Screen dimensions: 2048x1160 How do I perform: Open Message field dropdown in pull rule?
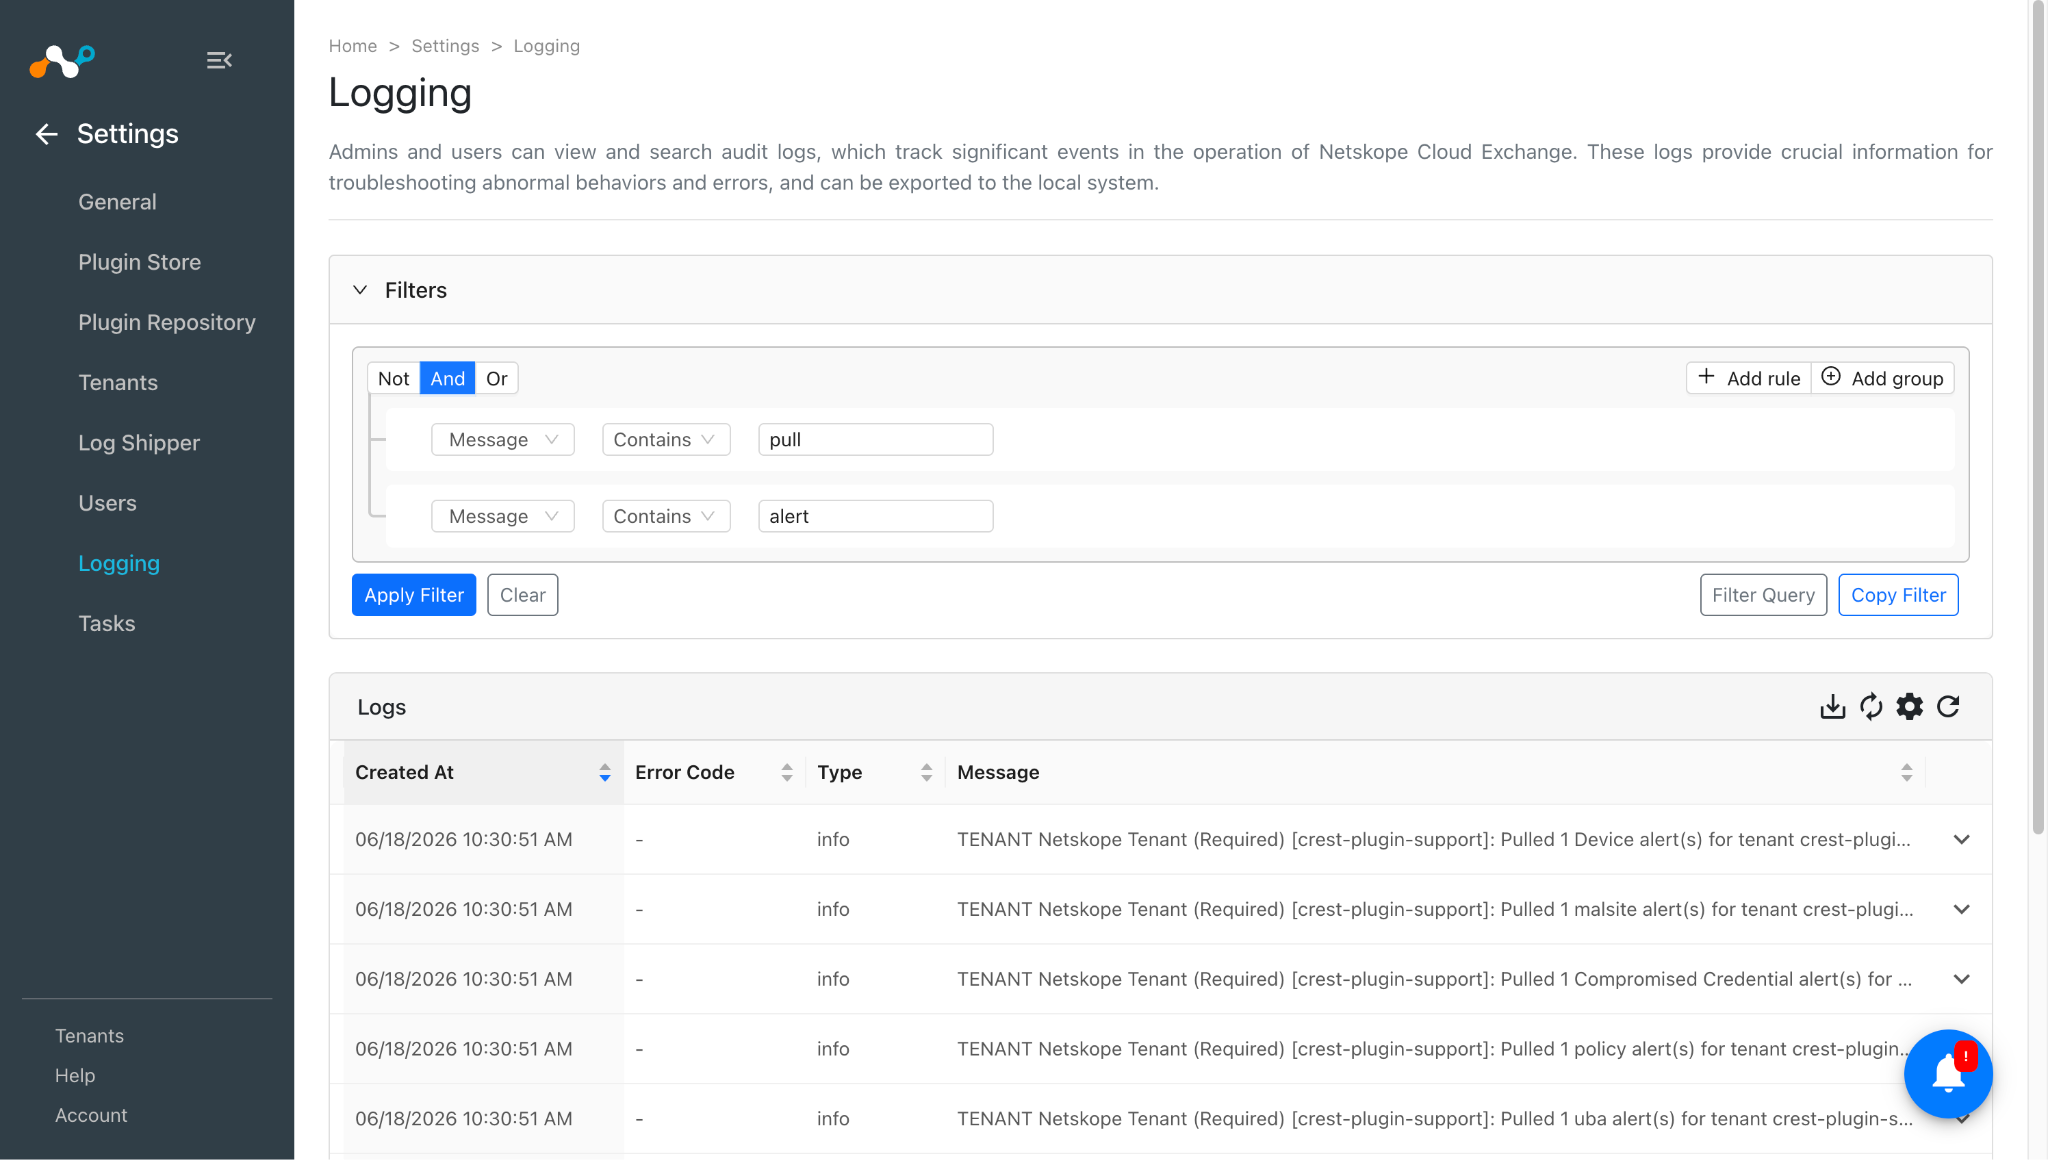[503, 440]
